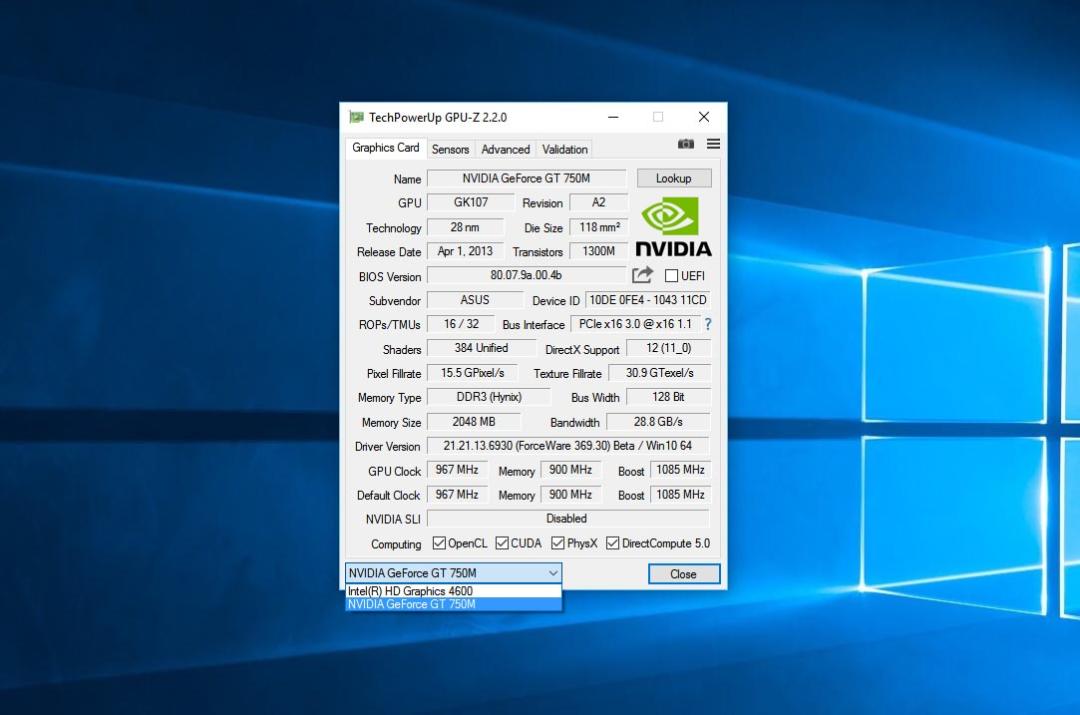1080x715 pixels.
Task: Click the Memory Size value 2048 MB
Action: point(473,422)
